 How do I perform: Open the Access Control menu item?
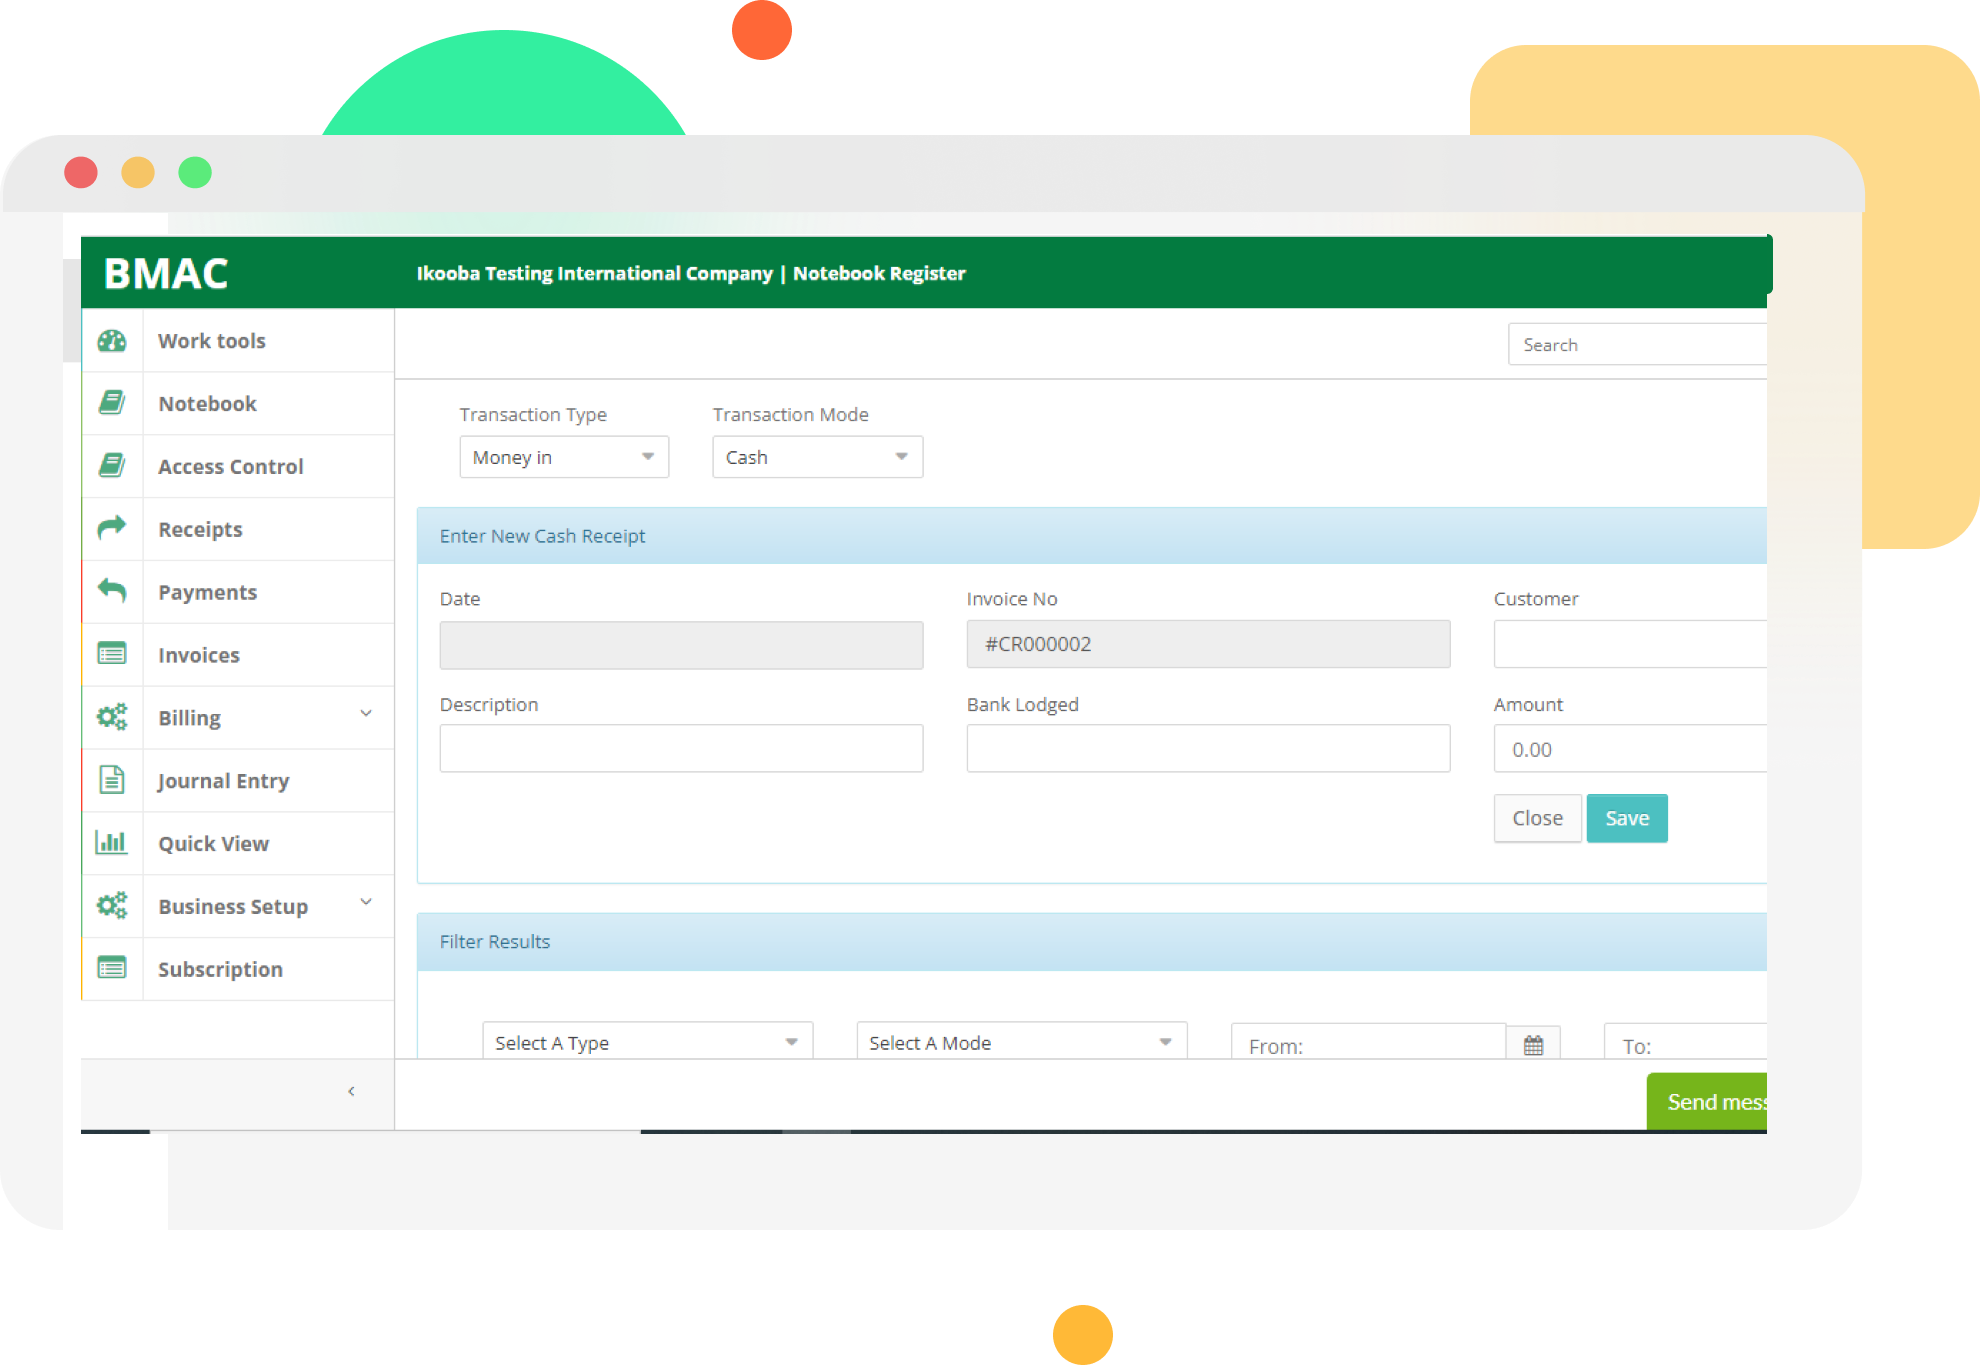[230, 466]
